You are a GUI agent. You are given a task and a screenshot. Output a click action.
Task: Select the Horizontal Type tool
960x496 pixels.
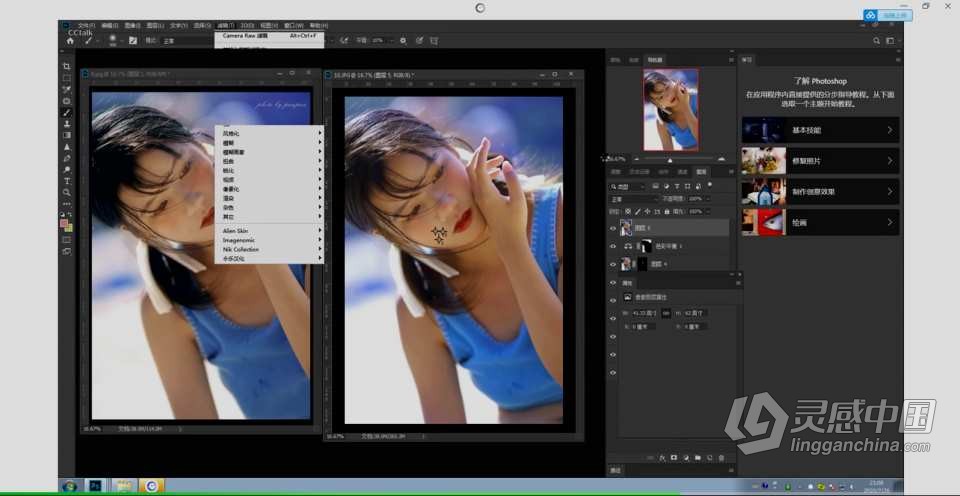pyautogui.click(x=66, y=181)
